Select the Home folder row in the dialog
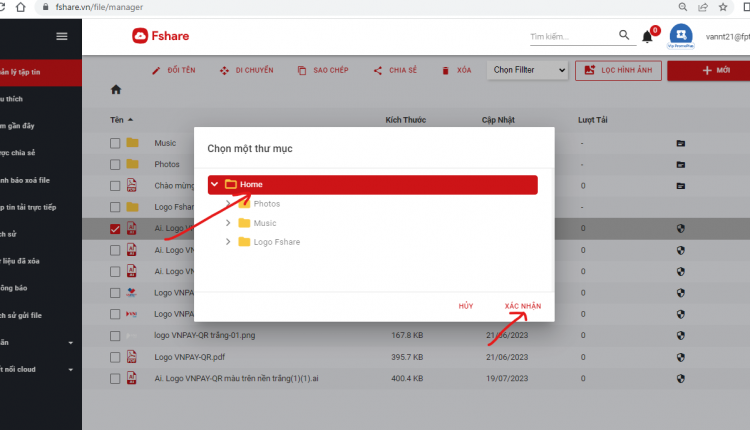This screenshot has width=750, height=430. point(373,185)
